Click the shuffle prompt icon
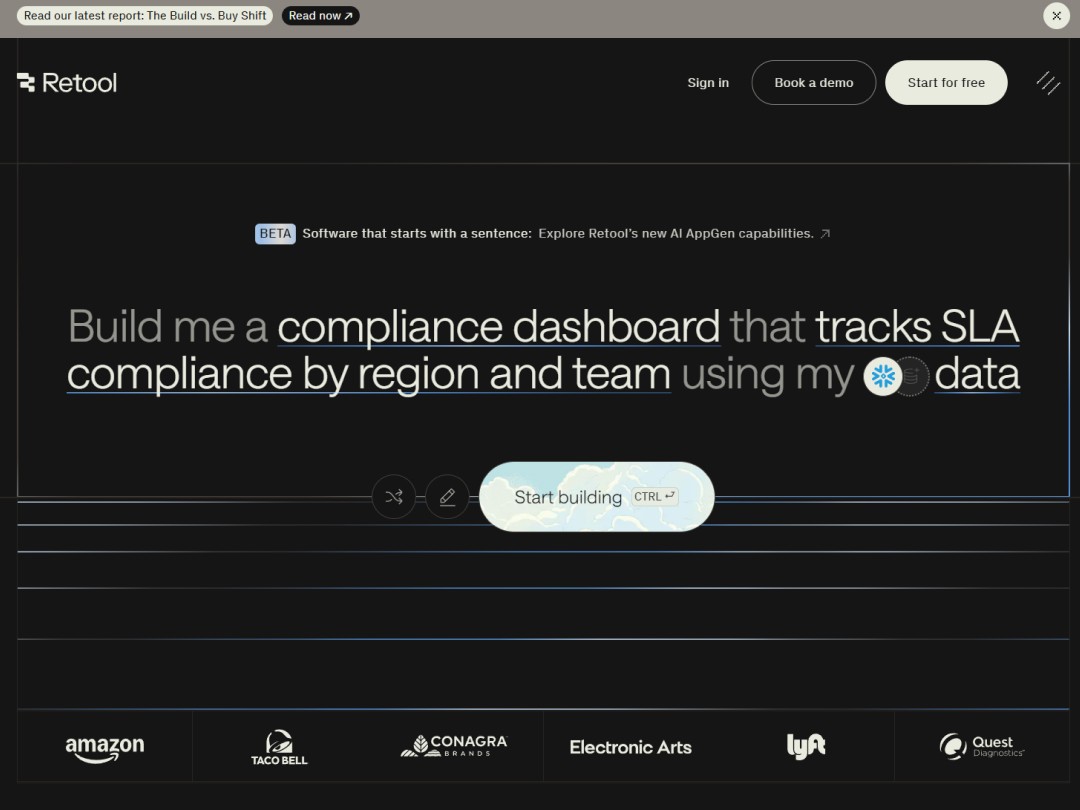1080x810 pixels. coord(393,497)
